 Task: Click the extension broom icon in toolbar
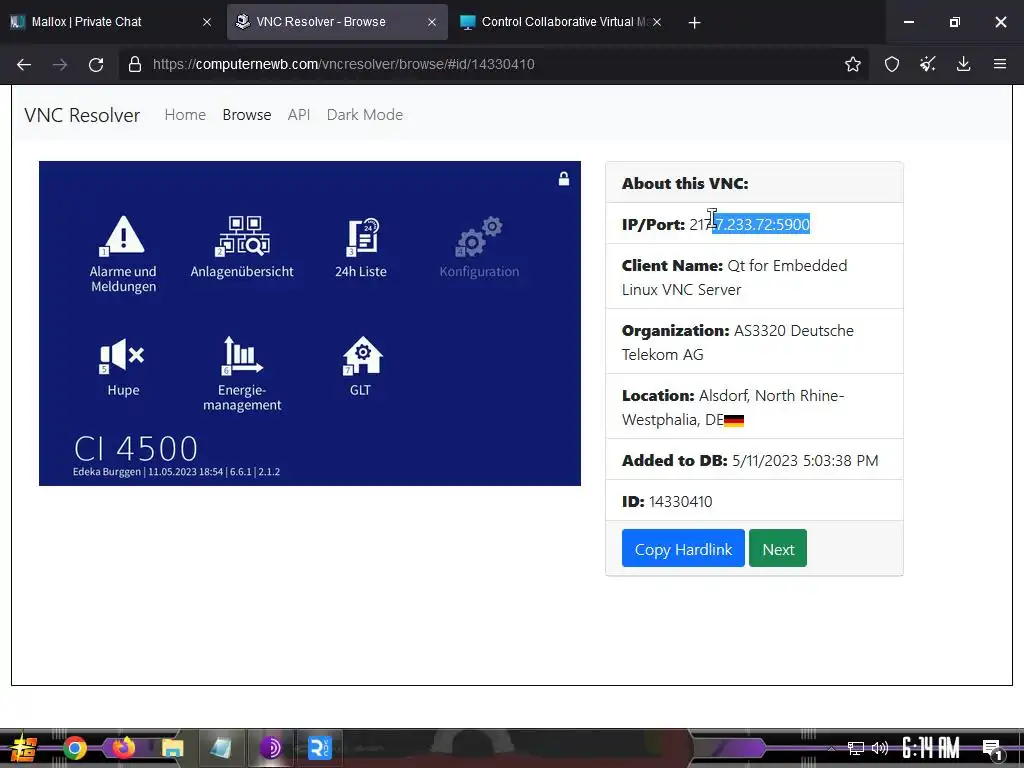[927, 64]
